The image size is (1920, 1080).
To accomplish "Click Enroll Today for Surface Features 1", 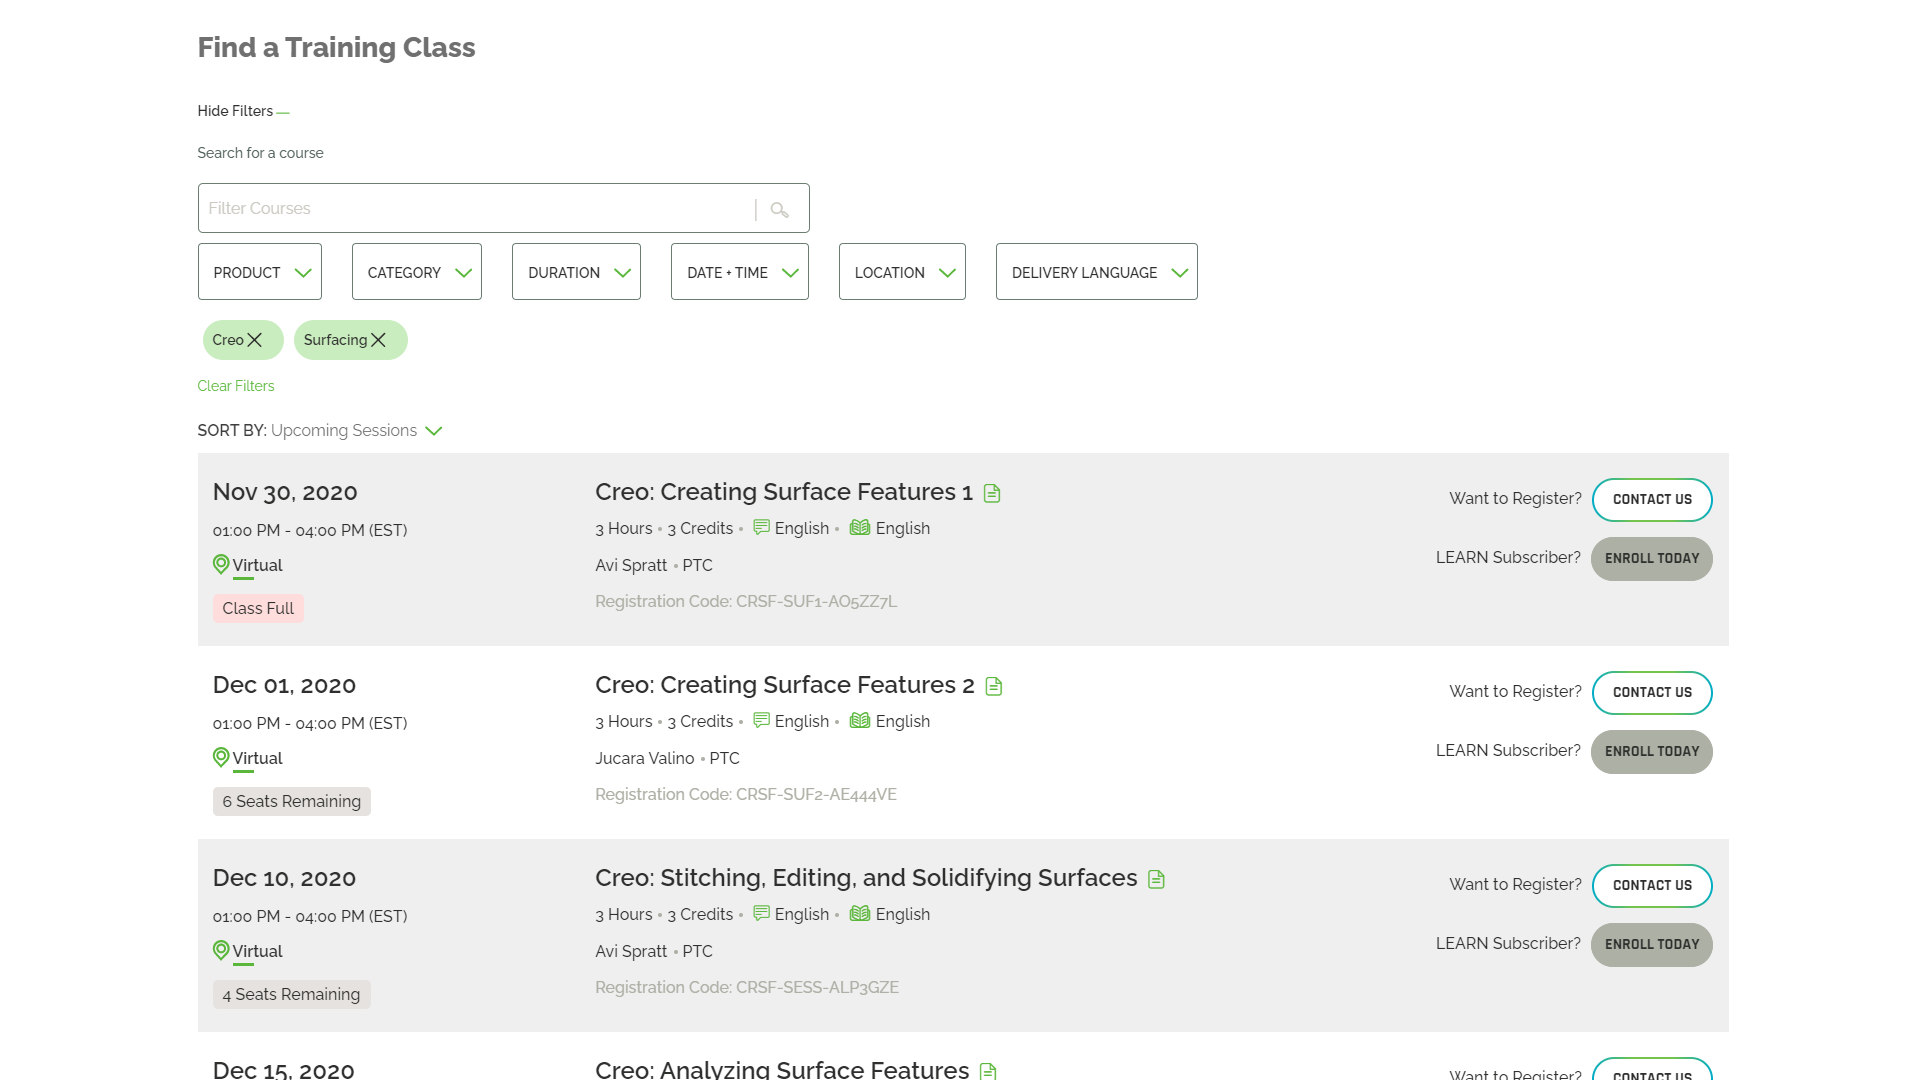I will click(1652, 559).
